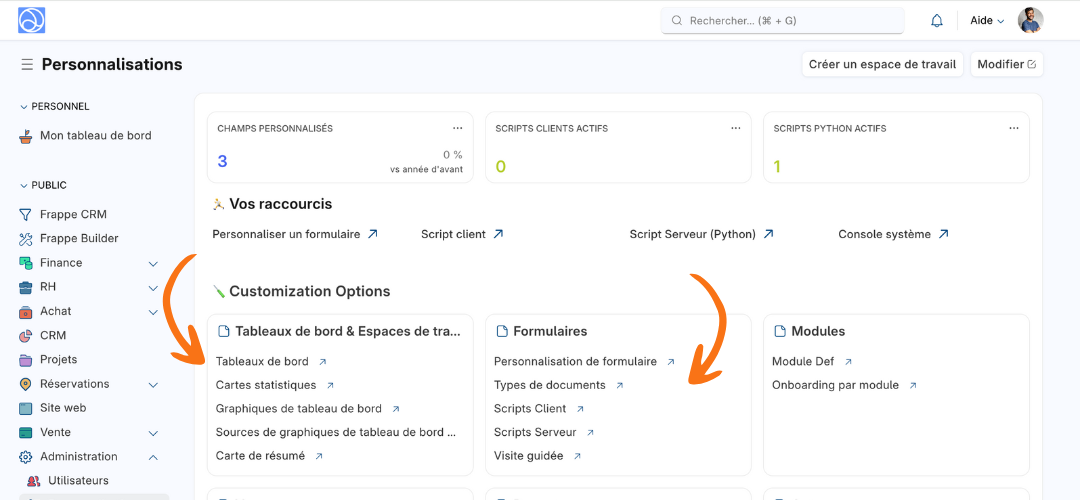Expand the Achat sidebar chevron

[154, 312]
